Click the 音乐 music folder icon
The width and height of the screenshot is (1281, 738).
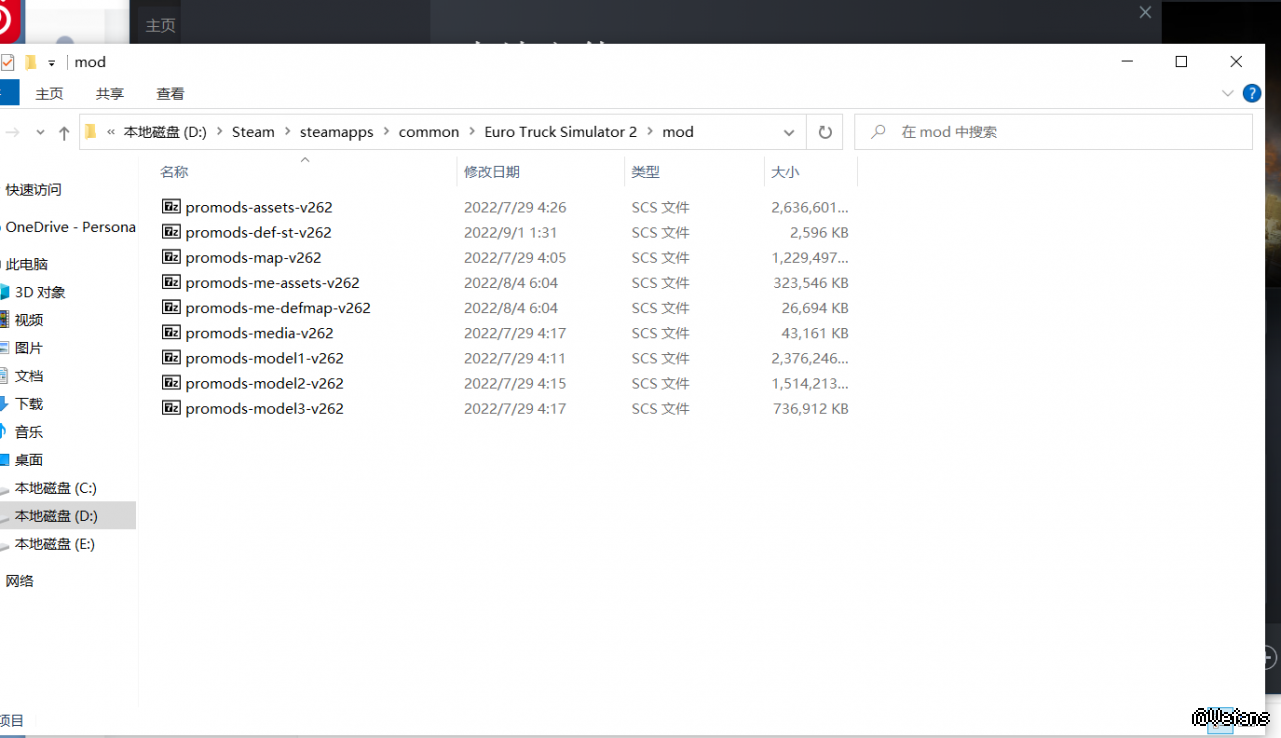tap(4, 432)
